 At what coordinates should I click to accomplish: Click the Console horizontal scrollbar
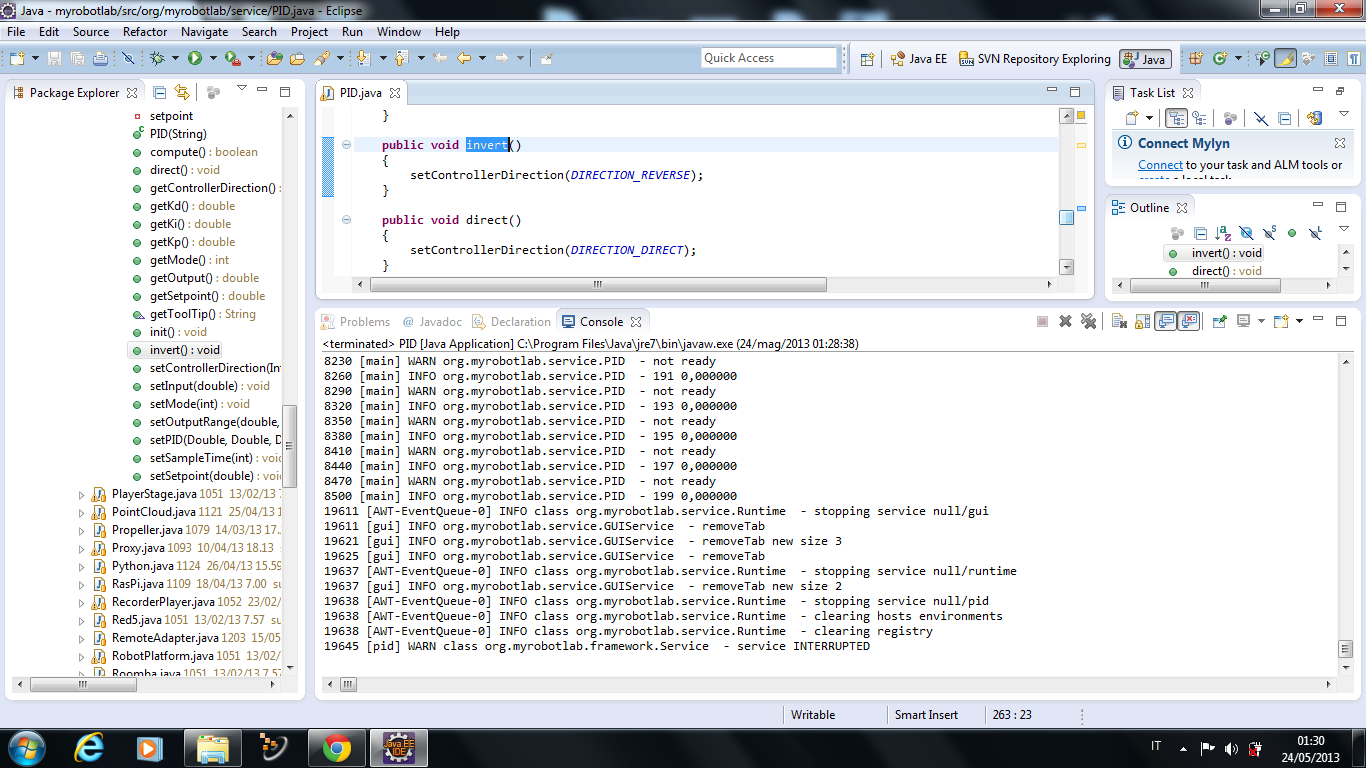pos(830,685)
